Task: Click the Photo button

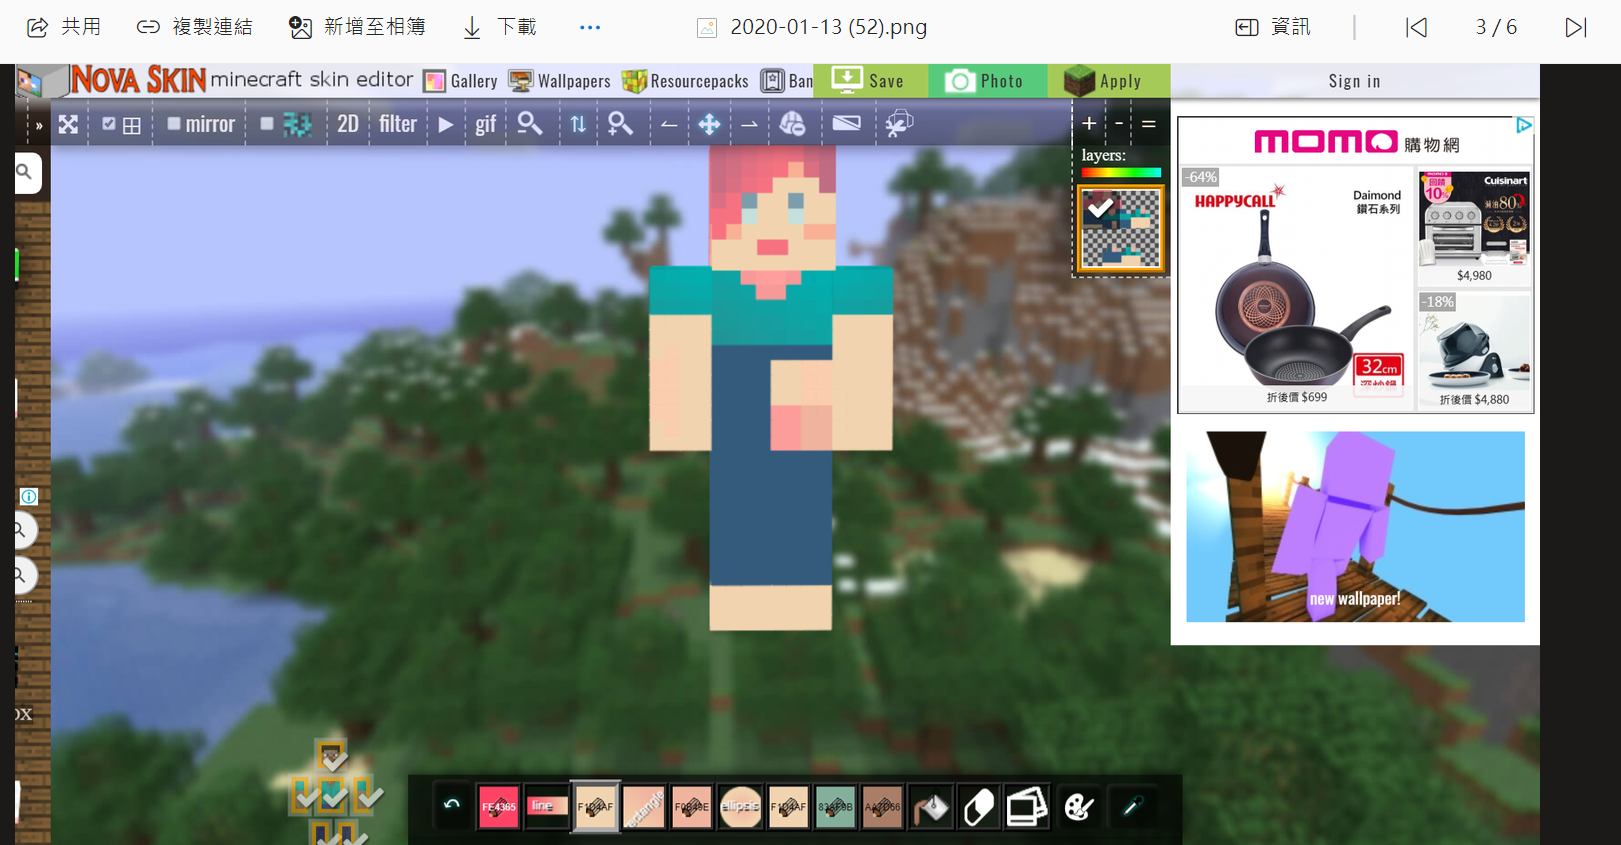Action: (988, 81)
